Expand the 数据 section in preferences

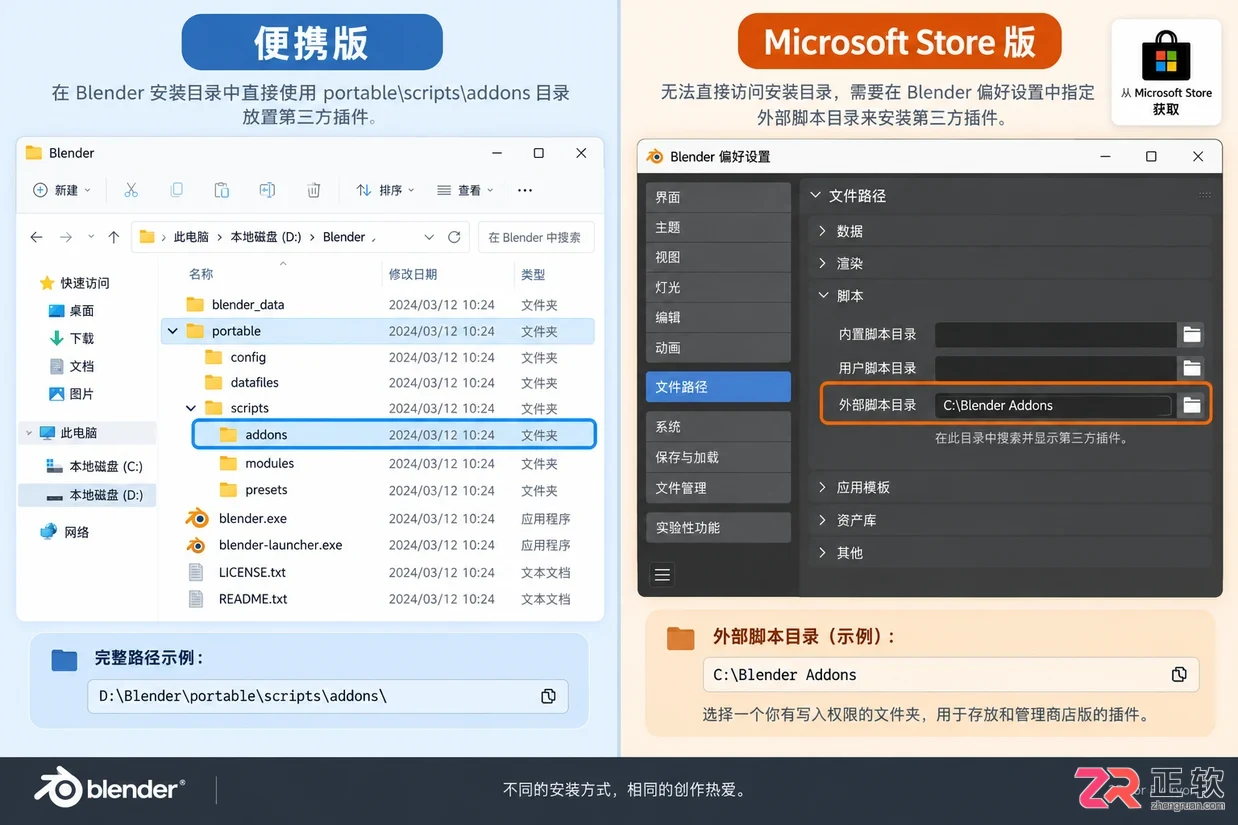[x=823, y=231]
